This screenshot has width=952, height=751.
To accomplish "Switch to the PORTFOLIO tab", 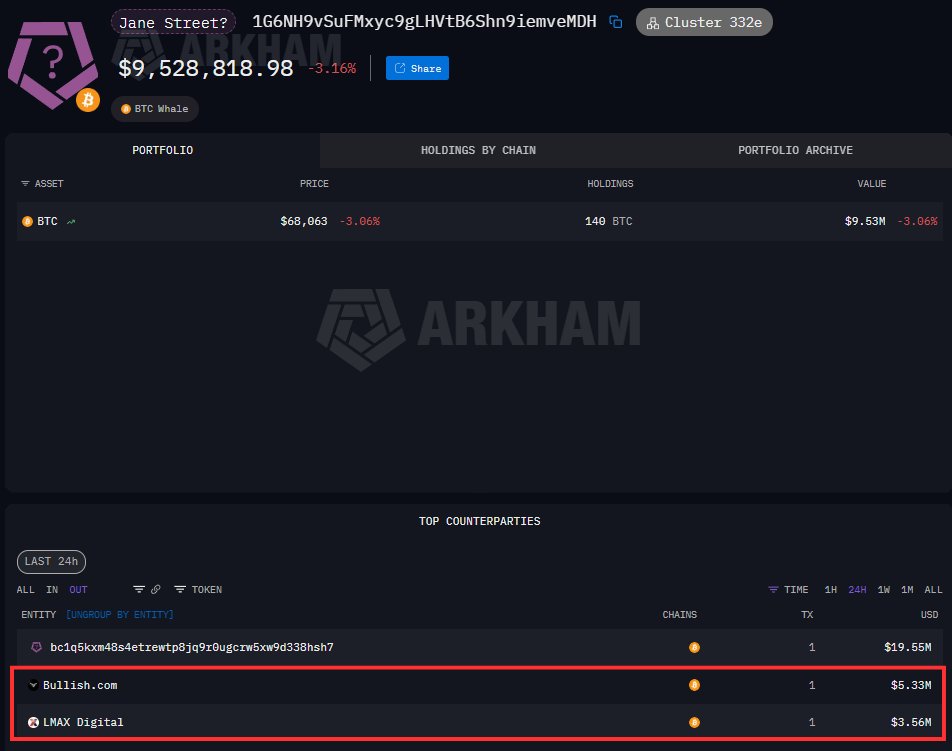I will [x=163, y=150].
